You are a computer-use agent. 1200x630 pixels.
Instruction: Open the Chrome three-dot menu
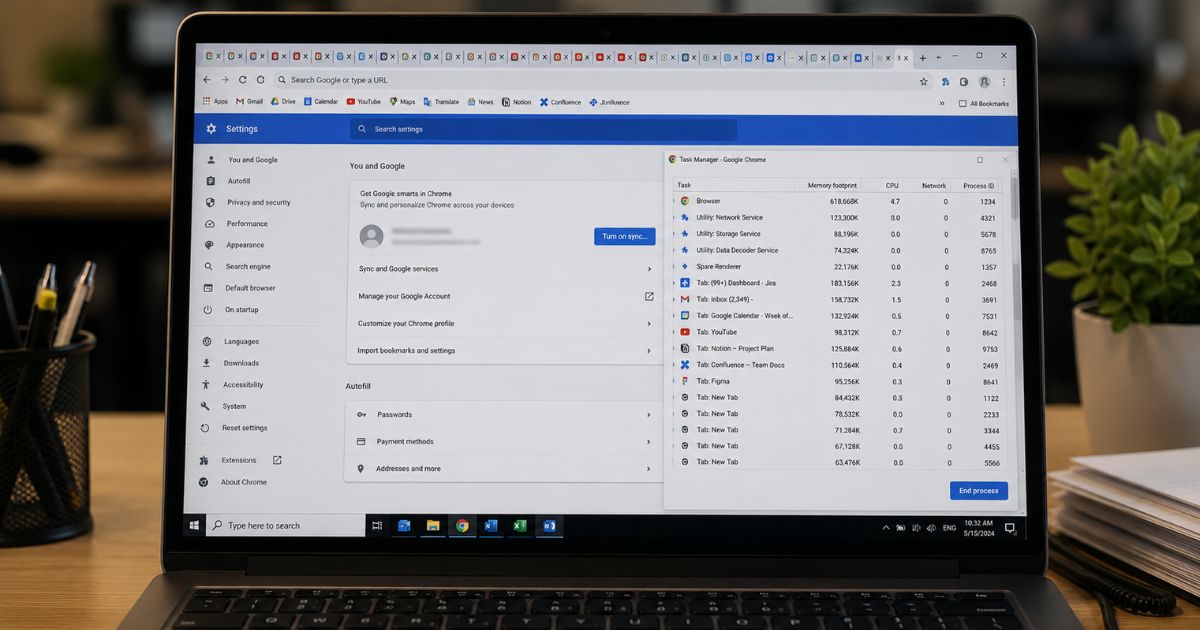1004,81
